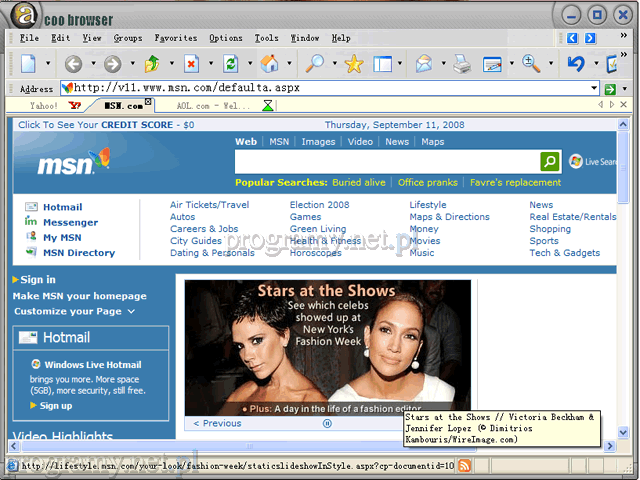Click the Back navigation arrow button
Viewport: 640px width, 480px height.
pyautogui.click(x=73, y=64)
